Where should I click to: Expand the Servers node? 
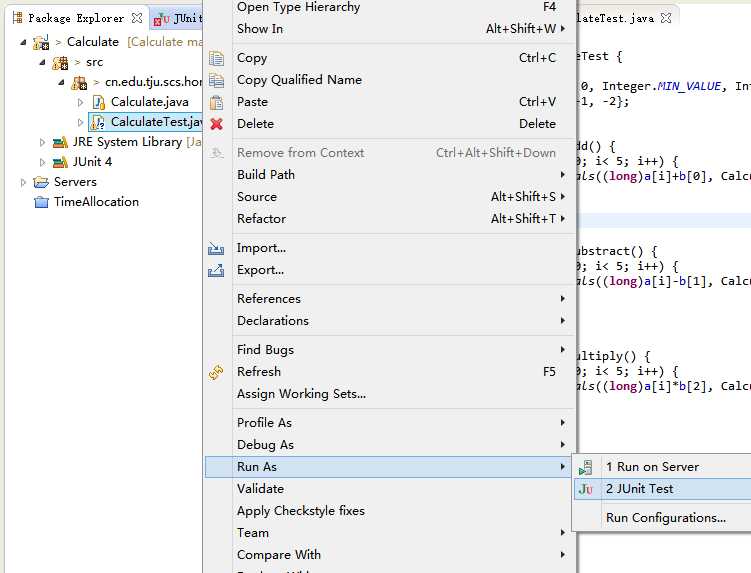[23, 183]
